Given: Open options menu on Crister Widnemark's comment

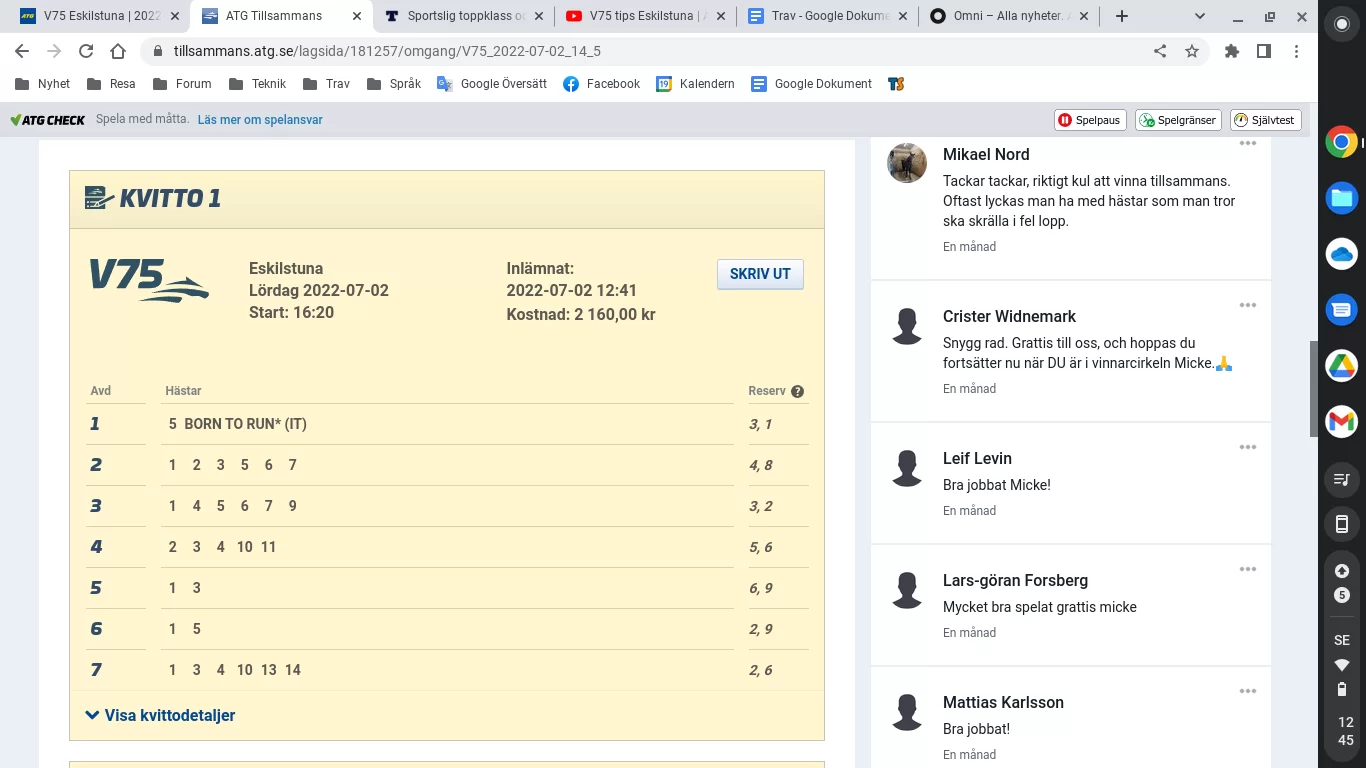Looking at the screenshot, I should [x=1247, y=305].
